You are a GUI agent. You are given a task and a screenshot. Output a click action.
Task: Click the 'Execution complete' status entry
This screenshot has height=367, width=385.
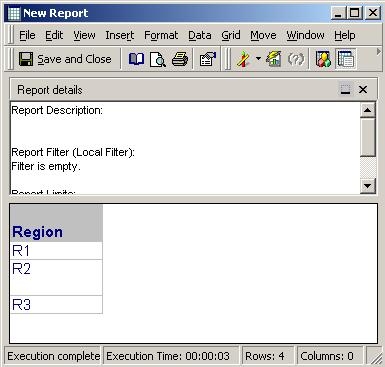pos(53,356)
